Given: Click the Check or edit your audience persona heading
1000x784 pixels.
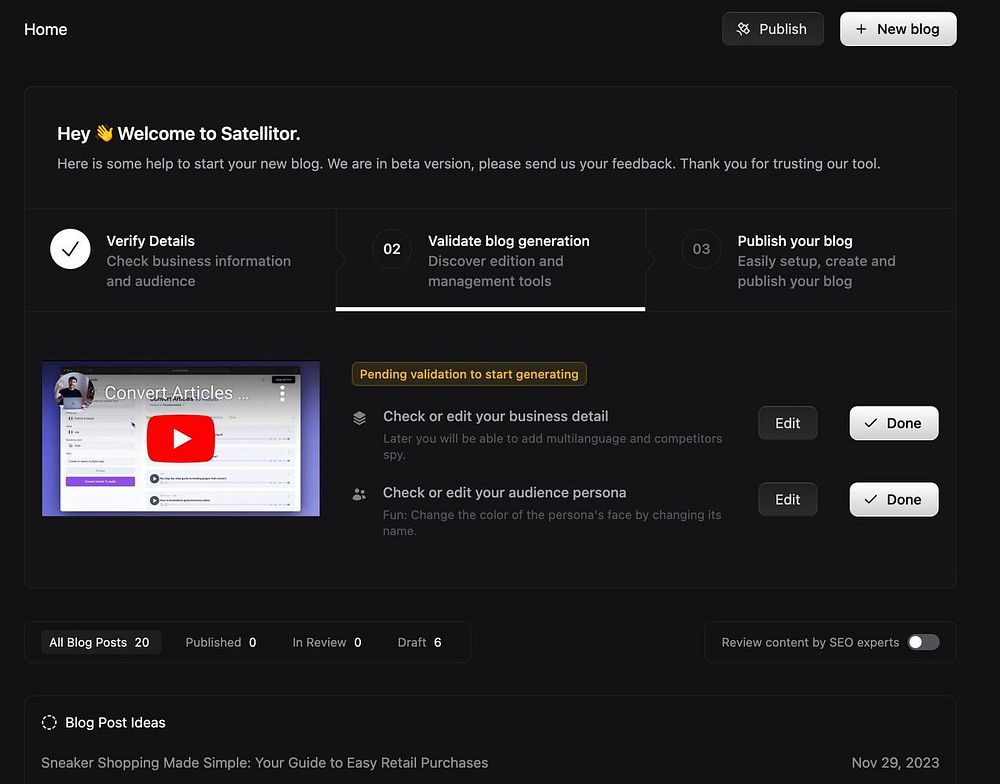Looking at the screenshot, I should pyautogui.click(x=504, y=492).
